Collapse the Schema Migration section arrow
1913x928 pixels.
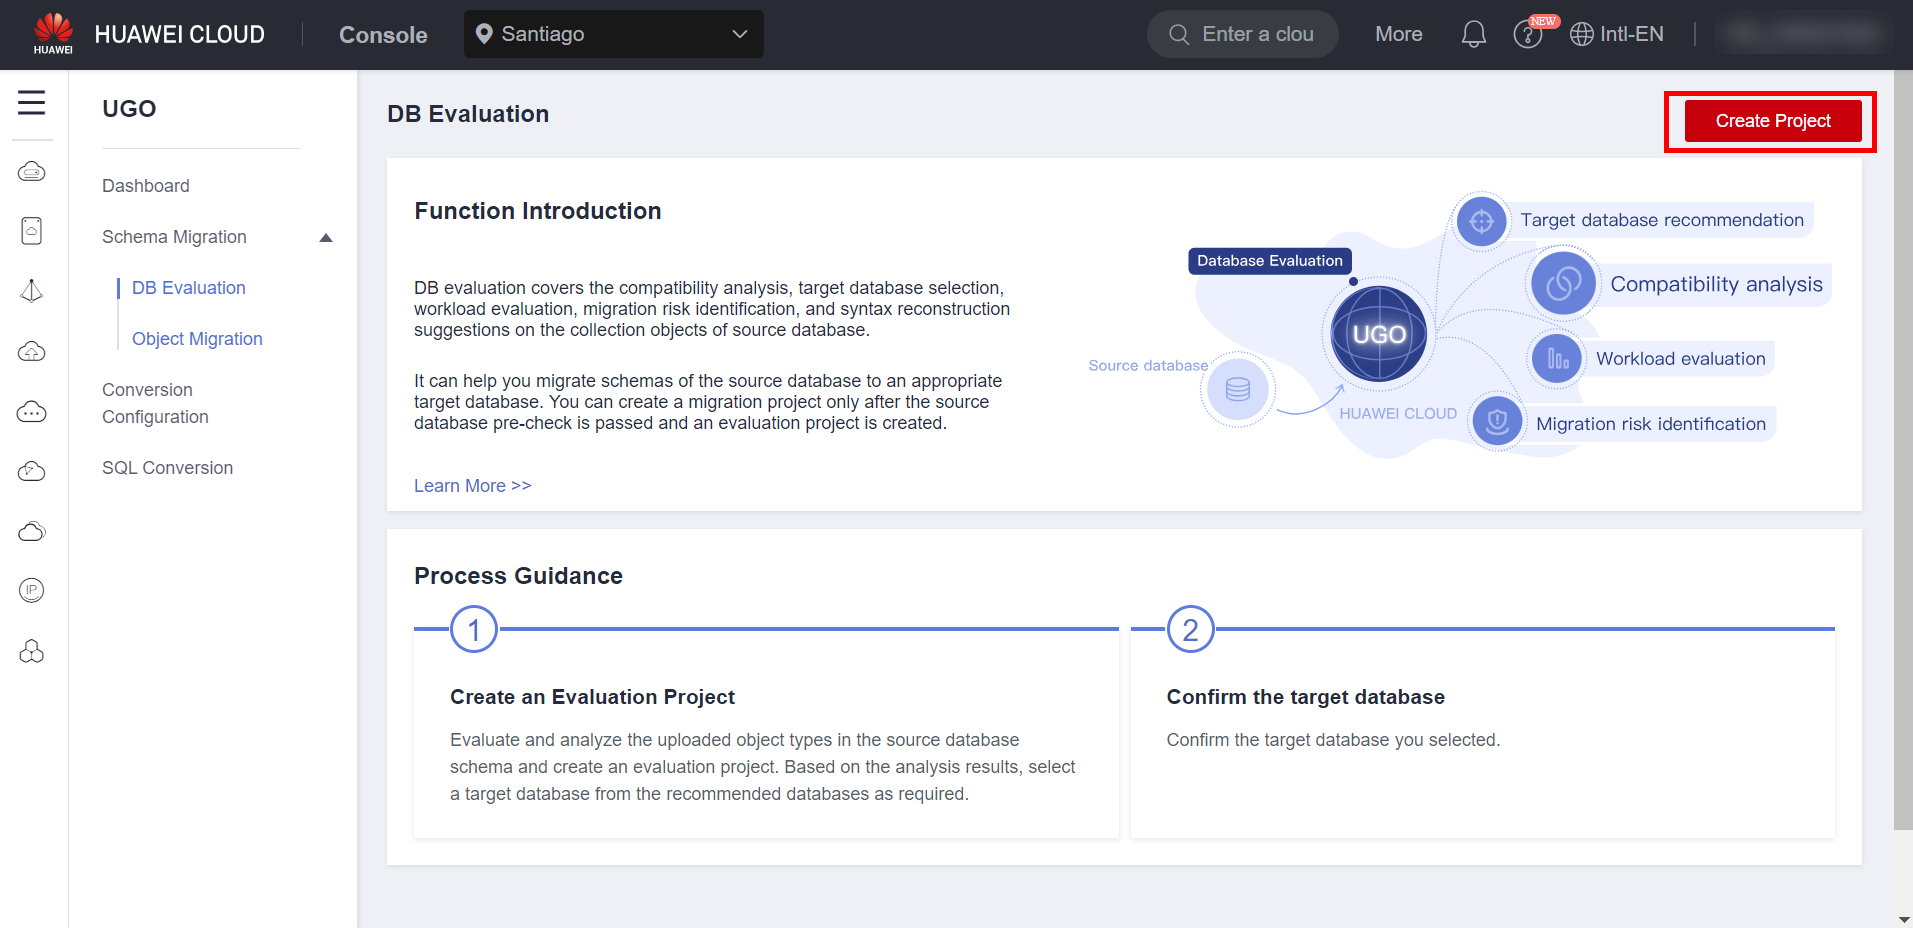[325, 238]
